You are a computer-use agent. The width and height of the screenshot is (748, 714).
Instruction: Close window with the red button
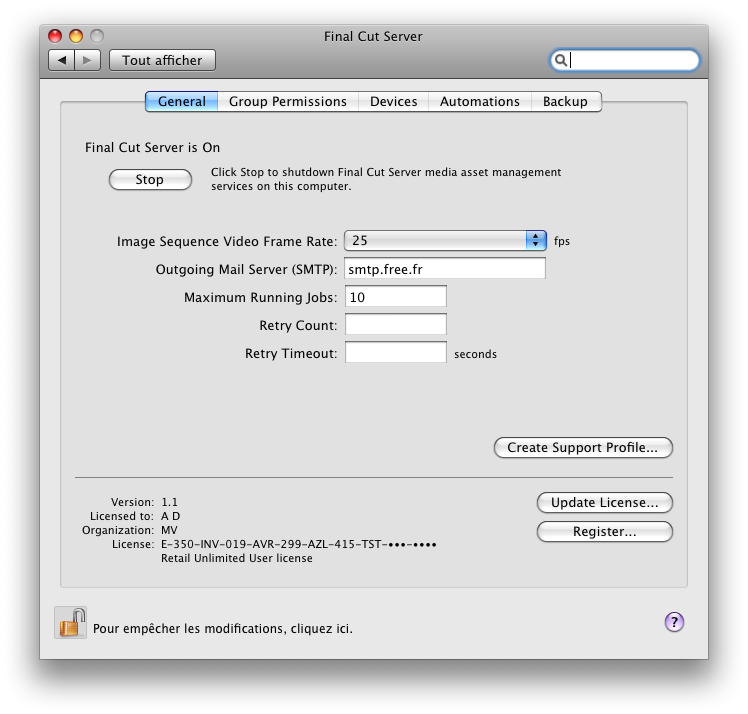point(55,36)
